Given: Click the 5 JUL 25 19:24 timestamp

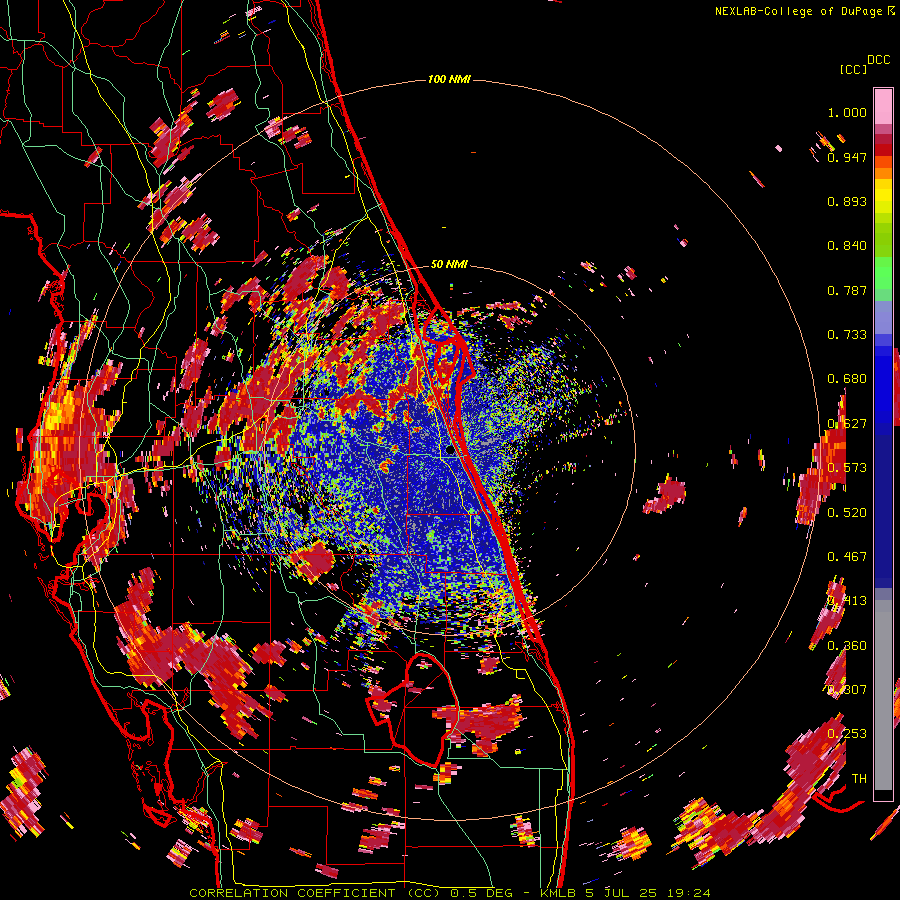Looking at the screenshot, I should pos(648,893).
